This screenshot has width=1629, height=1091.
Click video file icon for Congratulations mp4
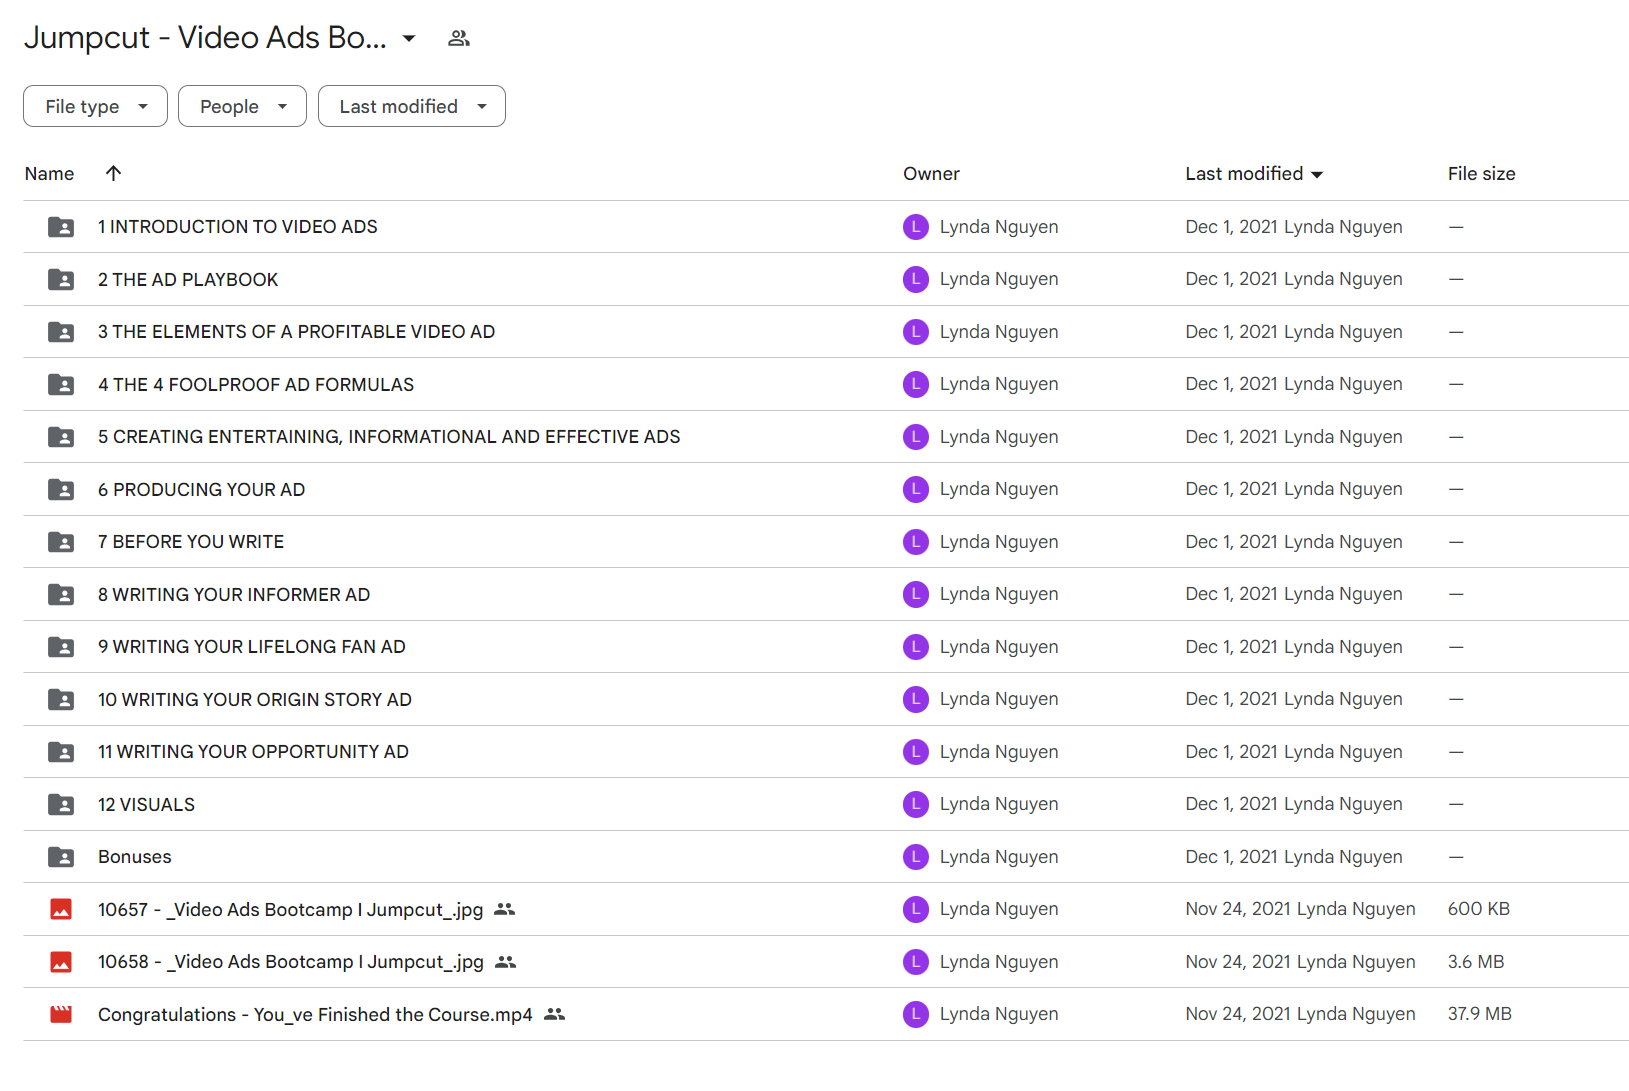click(x=61, y=1014)
